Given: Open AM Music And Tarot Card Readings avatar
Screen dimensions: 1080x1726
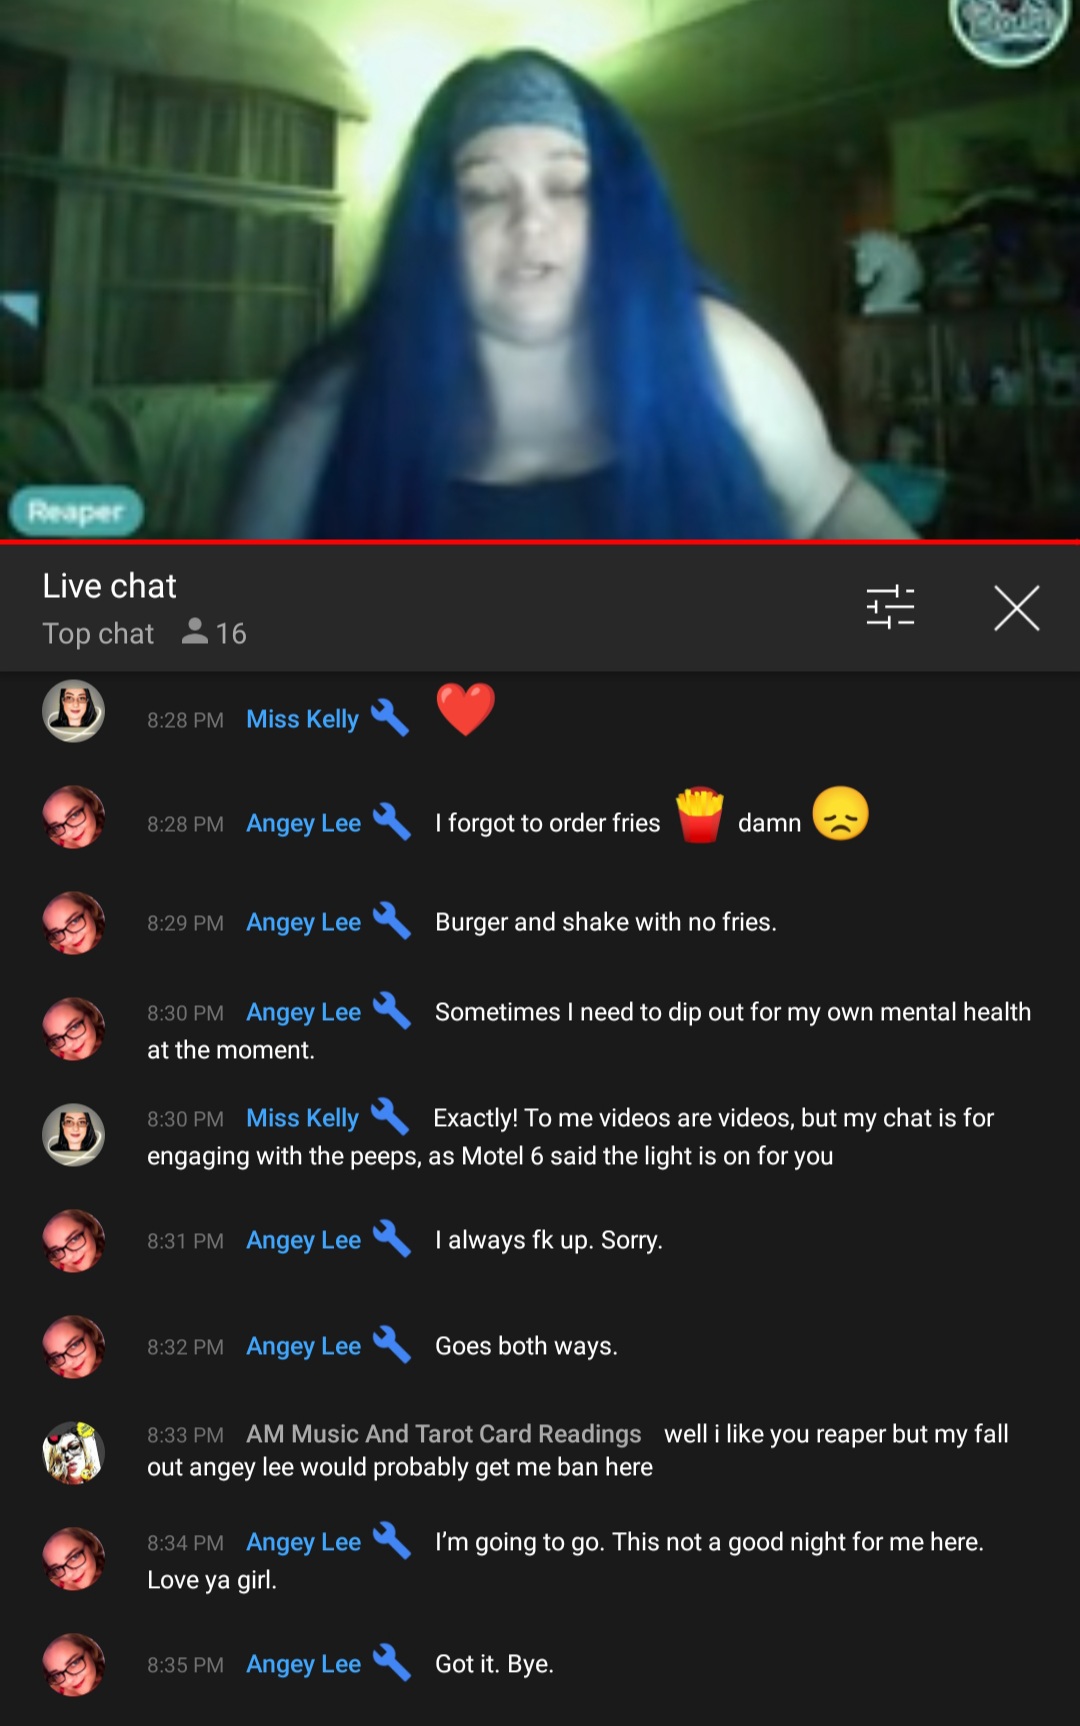Looking at the screenshot, I should click(73, 1452).
